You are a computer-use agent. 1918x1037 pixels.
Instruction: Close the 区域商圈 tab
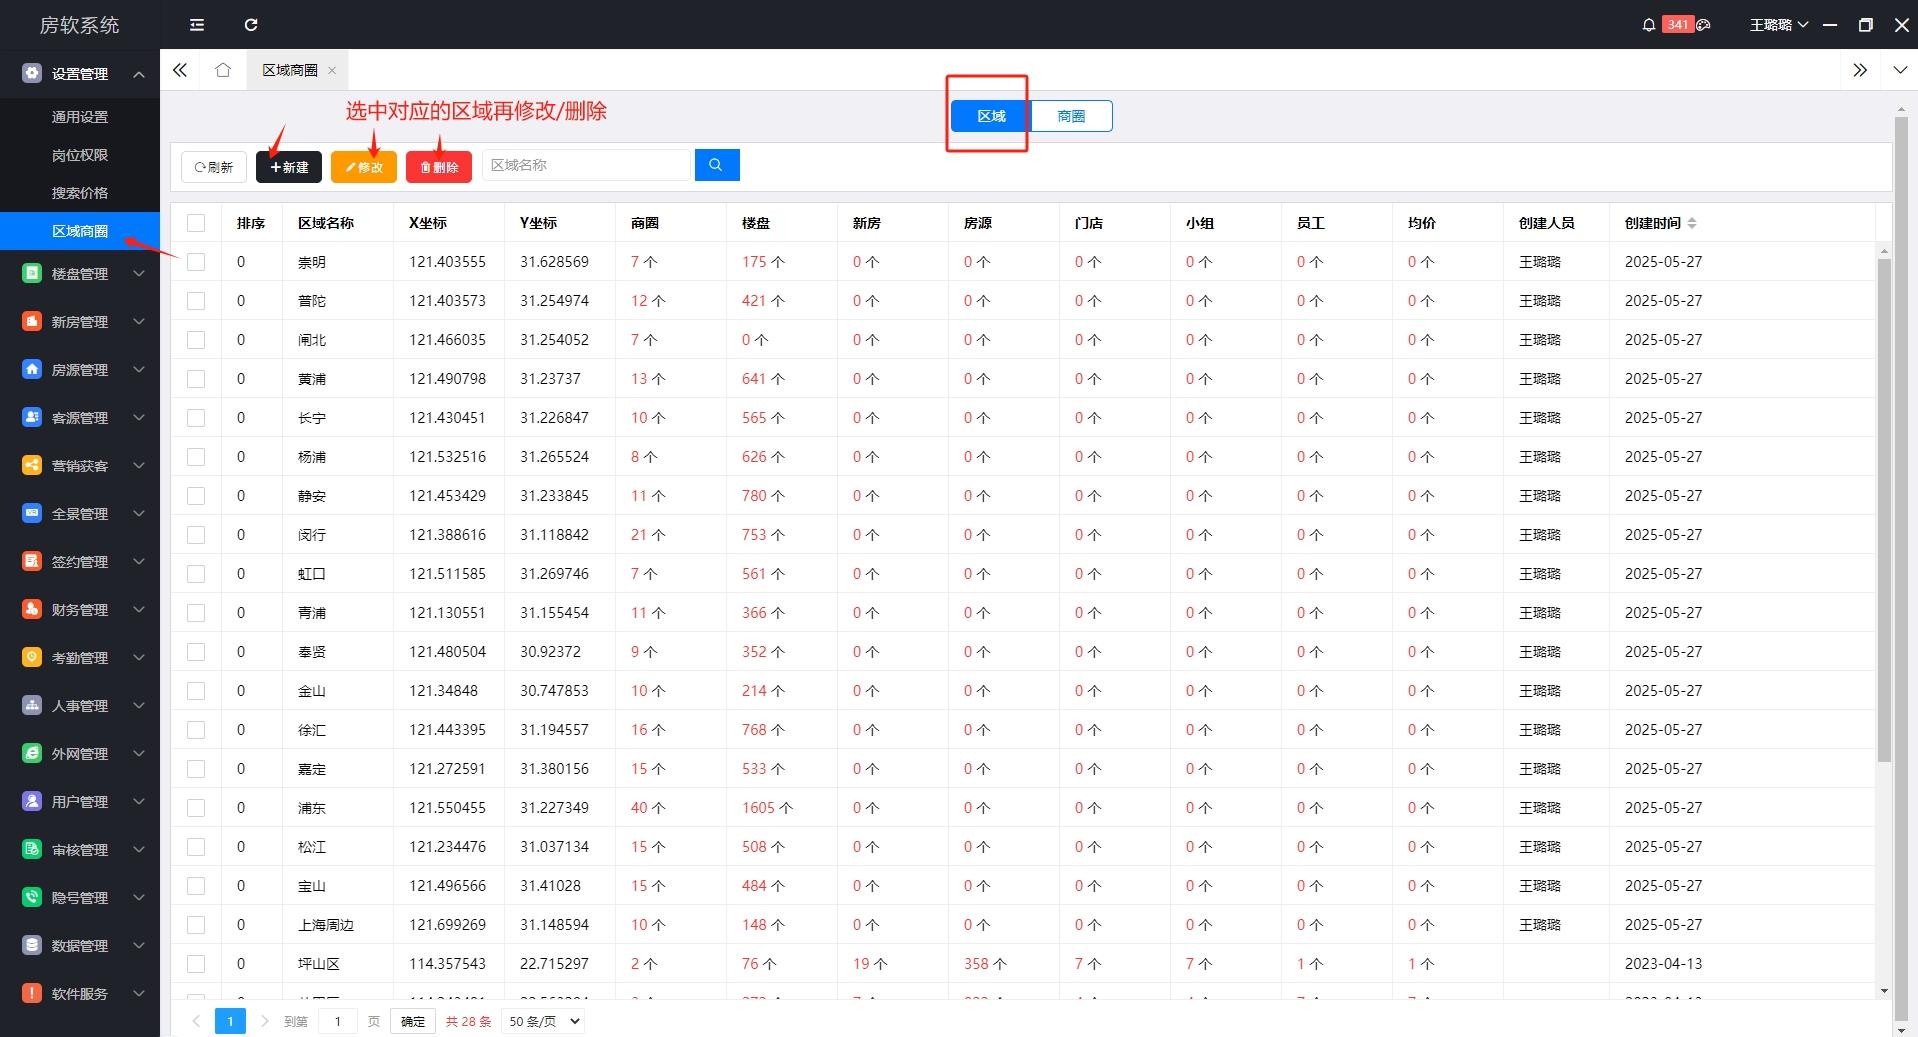[x=332, y=70]
